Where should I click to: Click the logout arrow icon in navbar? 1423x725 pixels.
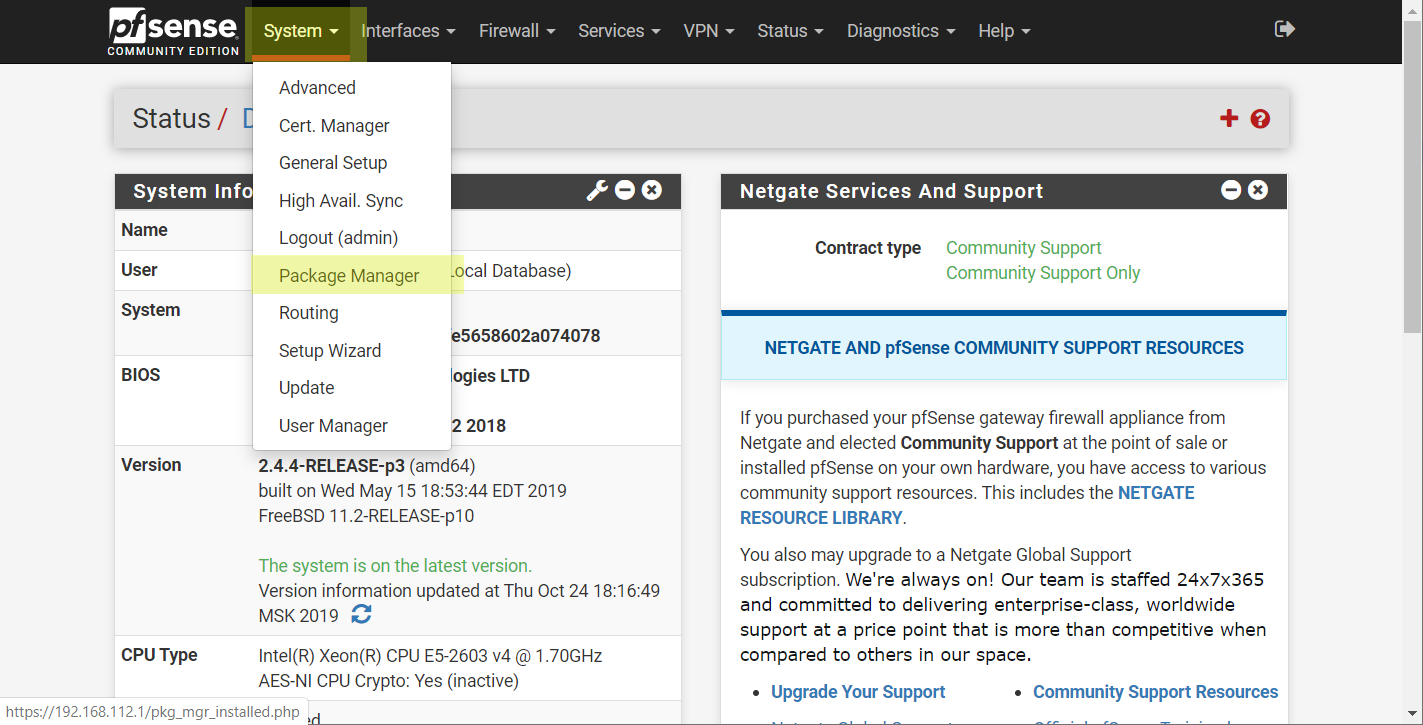[x=1285, y=30]
